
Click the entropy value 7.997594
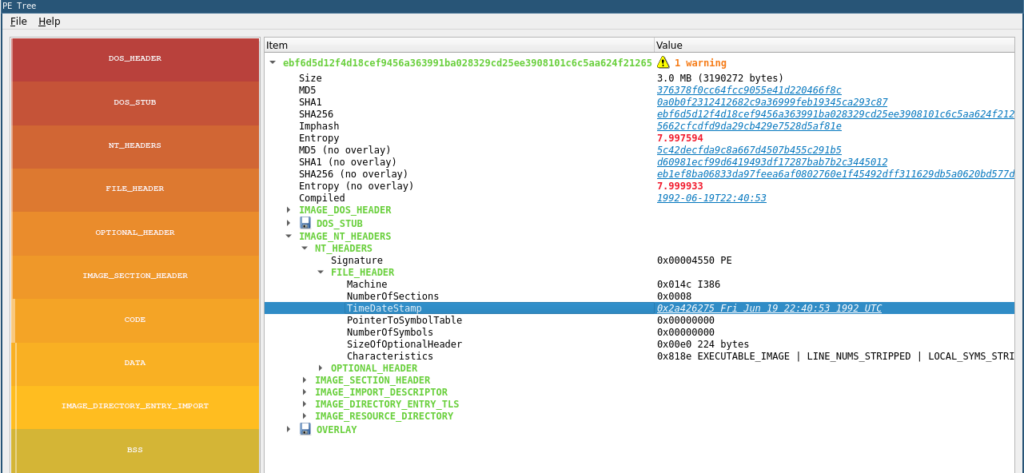[x=680, y=138]
